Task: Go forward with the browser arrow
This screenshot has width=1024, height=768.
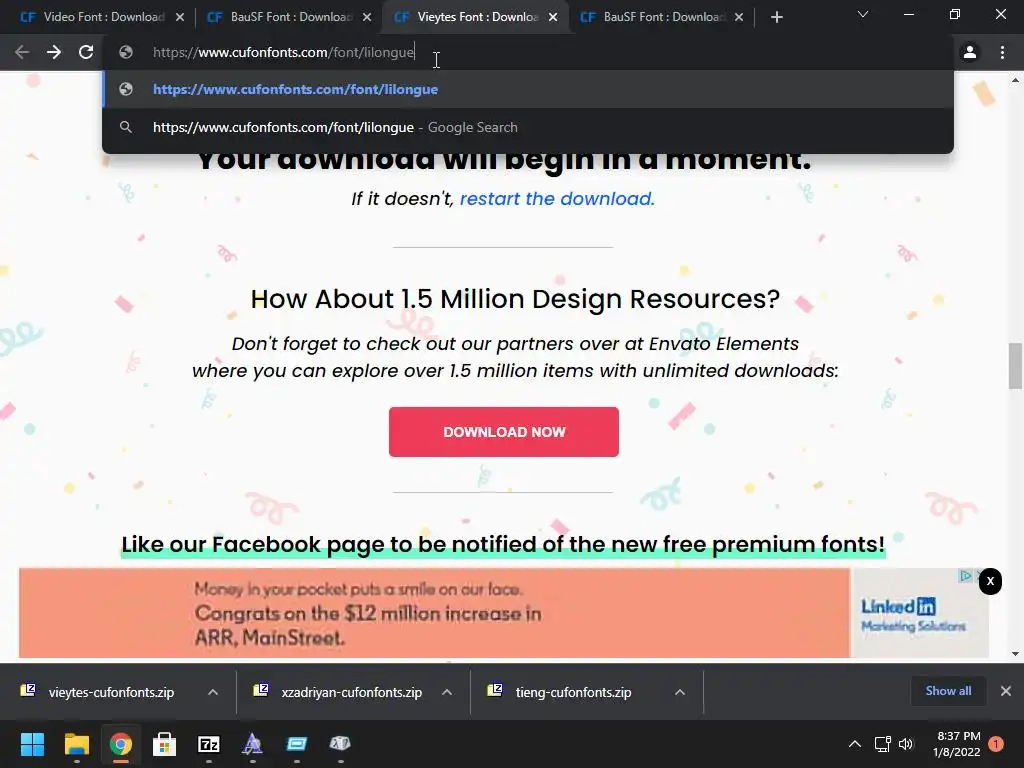Action: tap(54, 52)
